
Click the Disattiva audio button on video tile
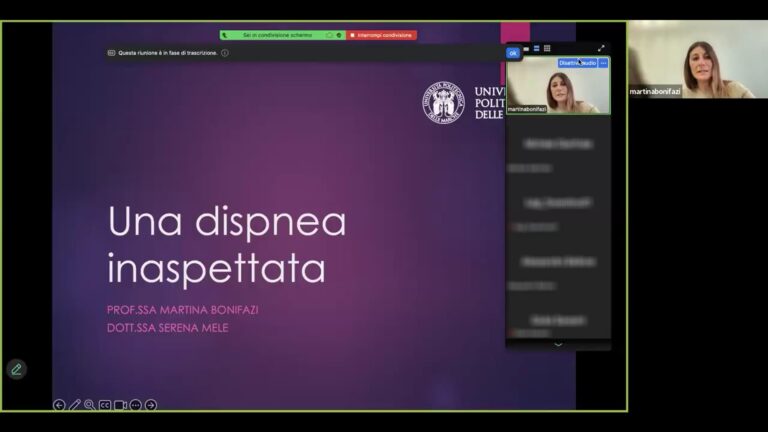tap(577, 63)
